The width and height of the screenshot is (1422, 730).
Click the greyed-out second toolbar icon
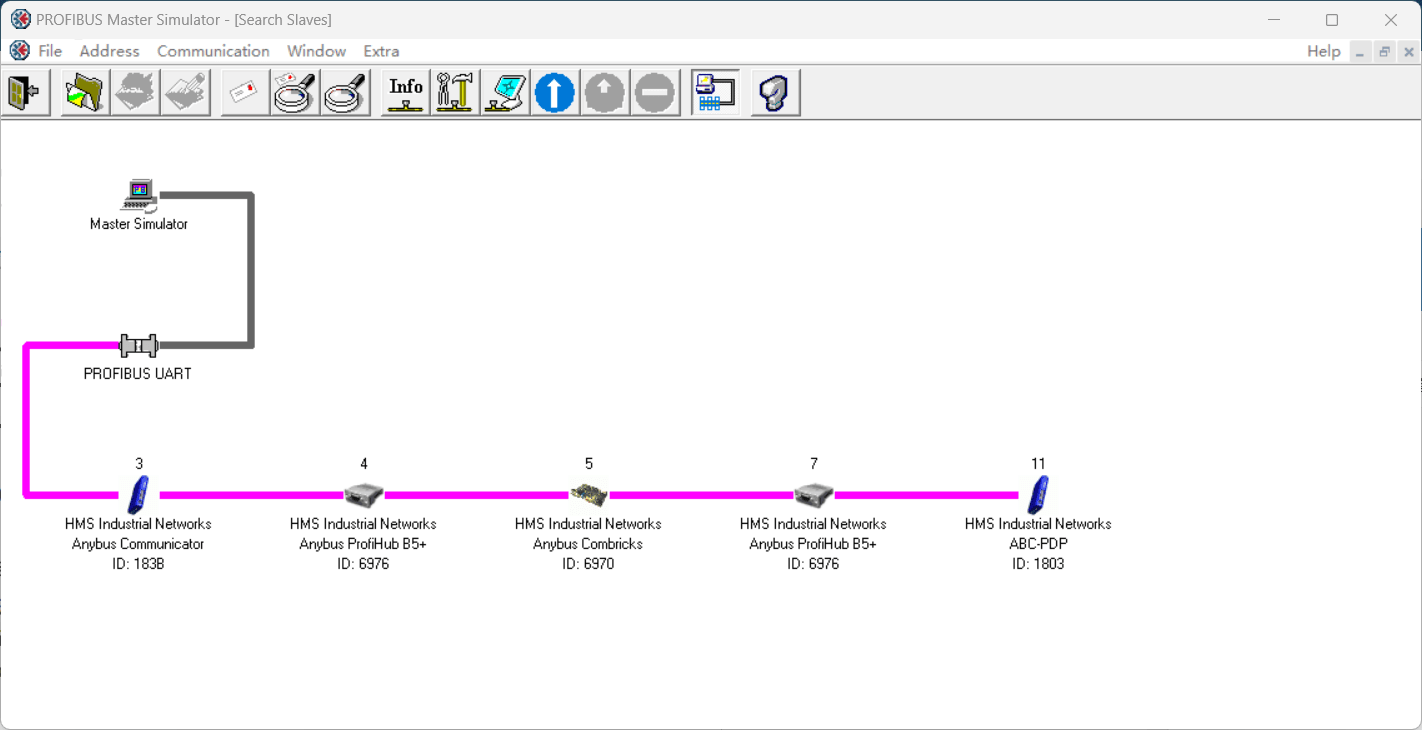pyautogui.click(x=135, y=93)
